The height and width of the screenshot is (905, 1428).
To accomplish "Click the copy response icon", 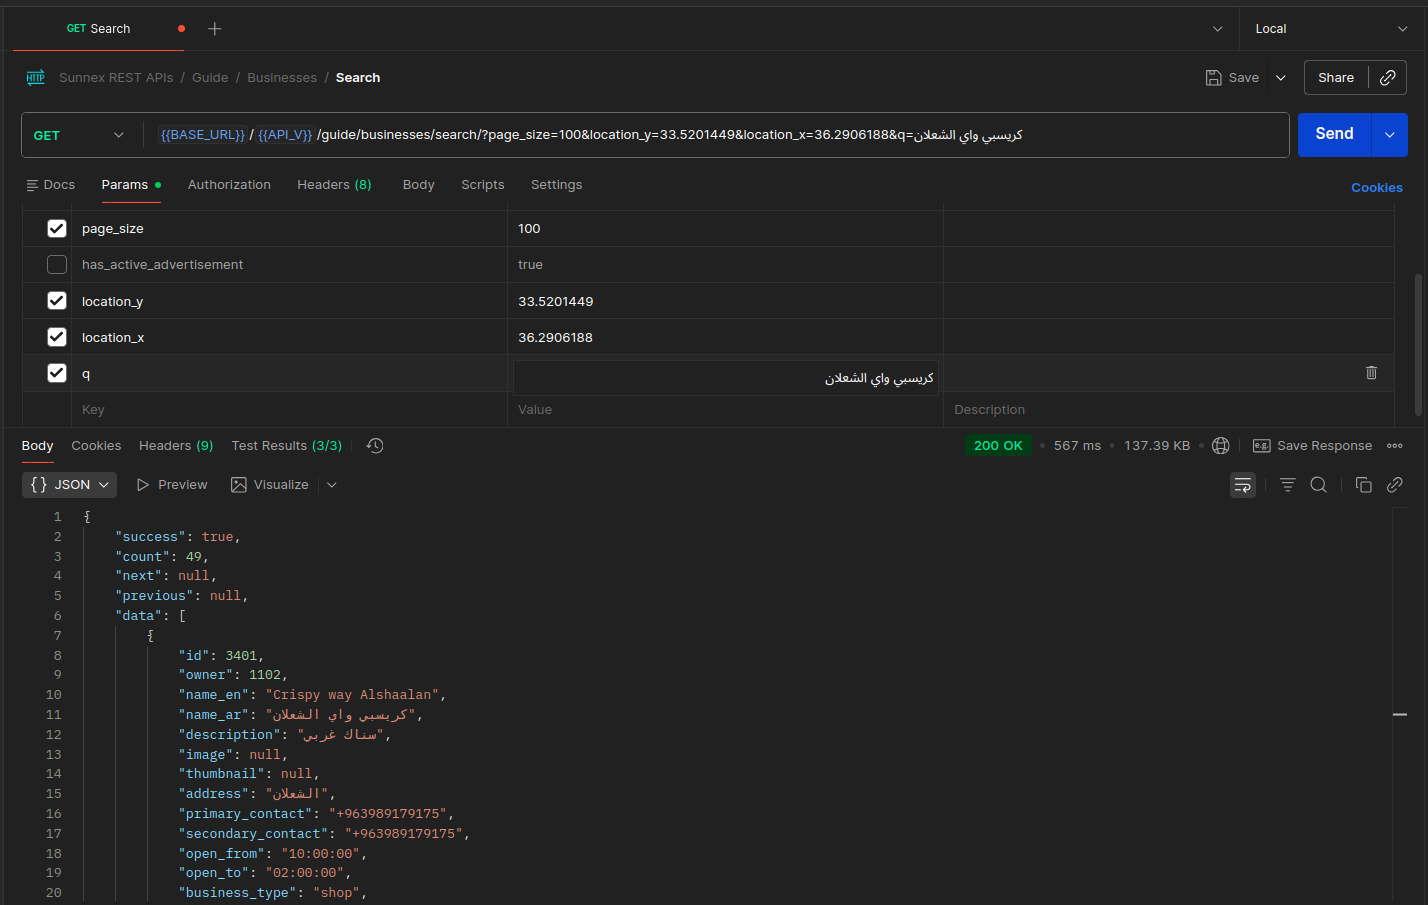I will pyautogui.click(x=1363, y=485).
